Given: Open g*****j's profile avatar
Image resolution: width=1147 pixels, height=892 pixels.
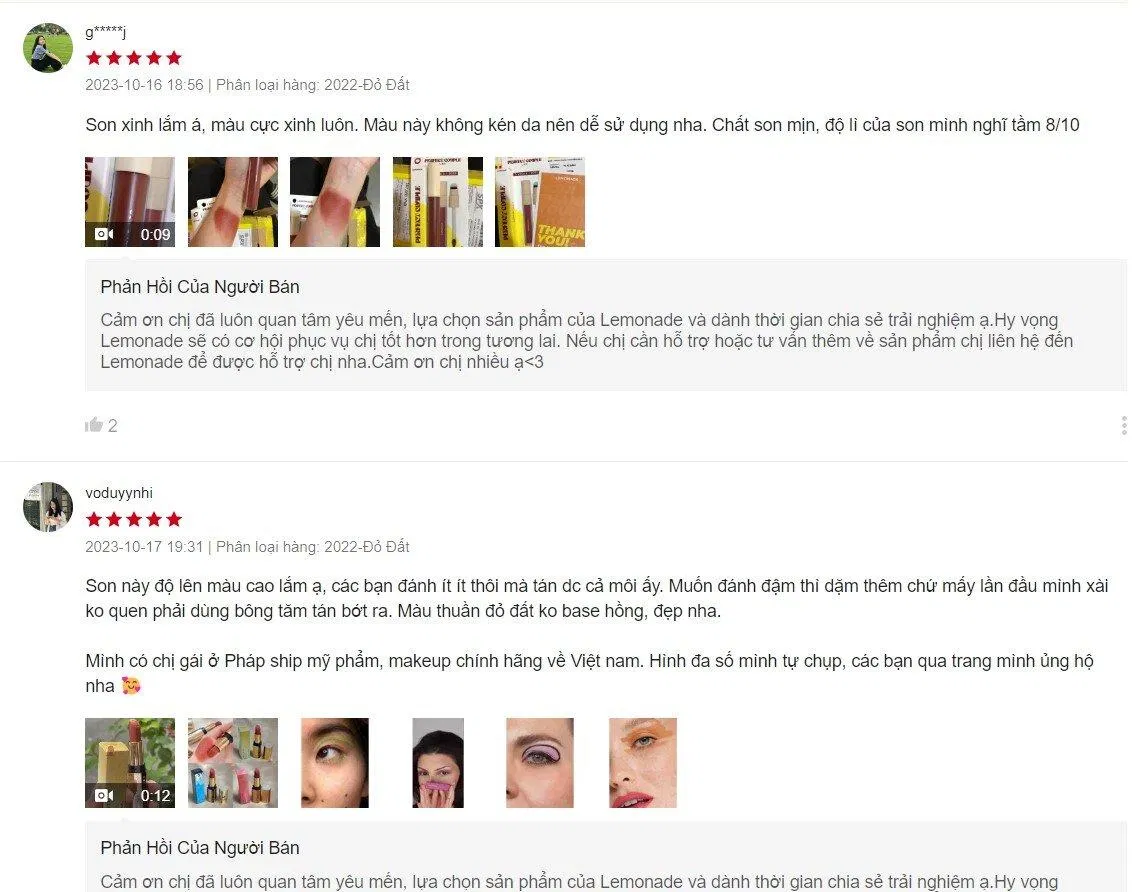Looking at the screenshot, I should [48, 48].
